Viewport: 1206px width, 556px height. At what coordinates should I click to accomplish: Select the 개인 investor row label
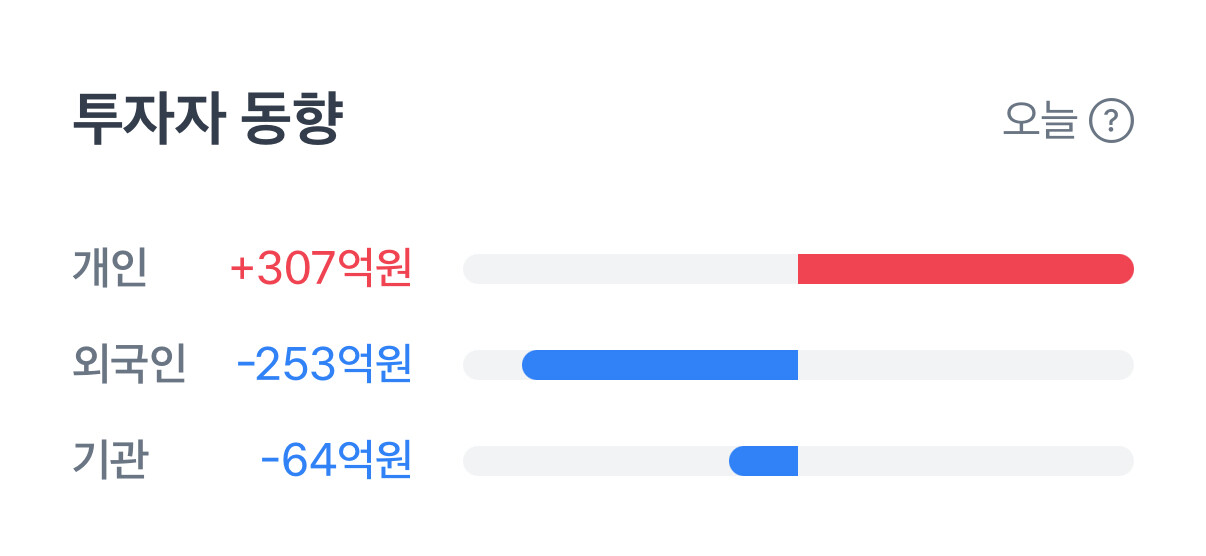point(110,269)
